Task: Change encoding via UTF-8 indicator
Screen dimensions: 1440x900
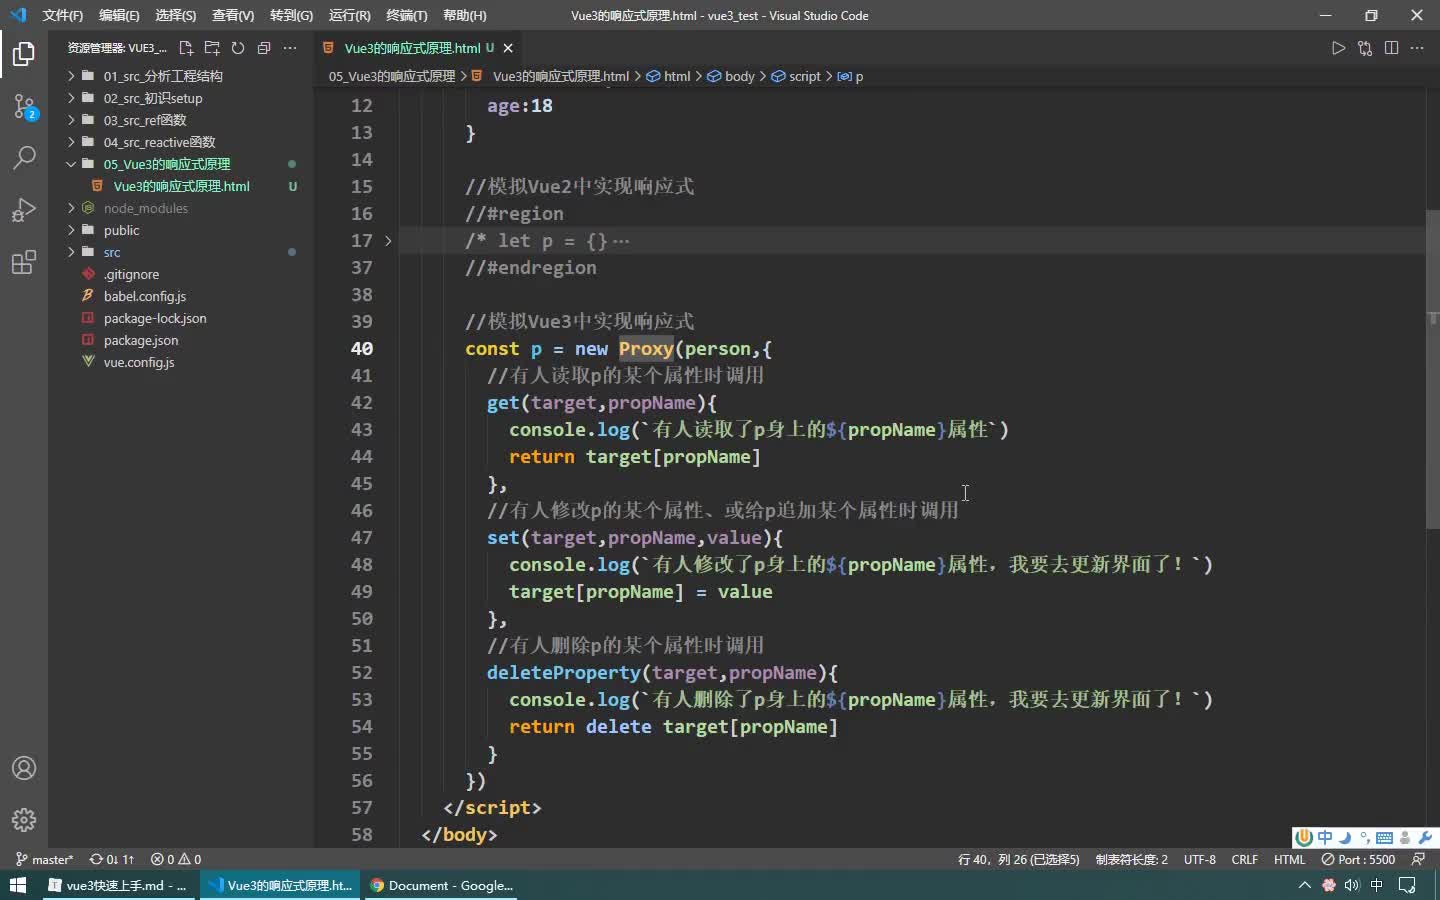Action: [1200, 859]
